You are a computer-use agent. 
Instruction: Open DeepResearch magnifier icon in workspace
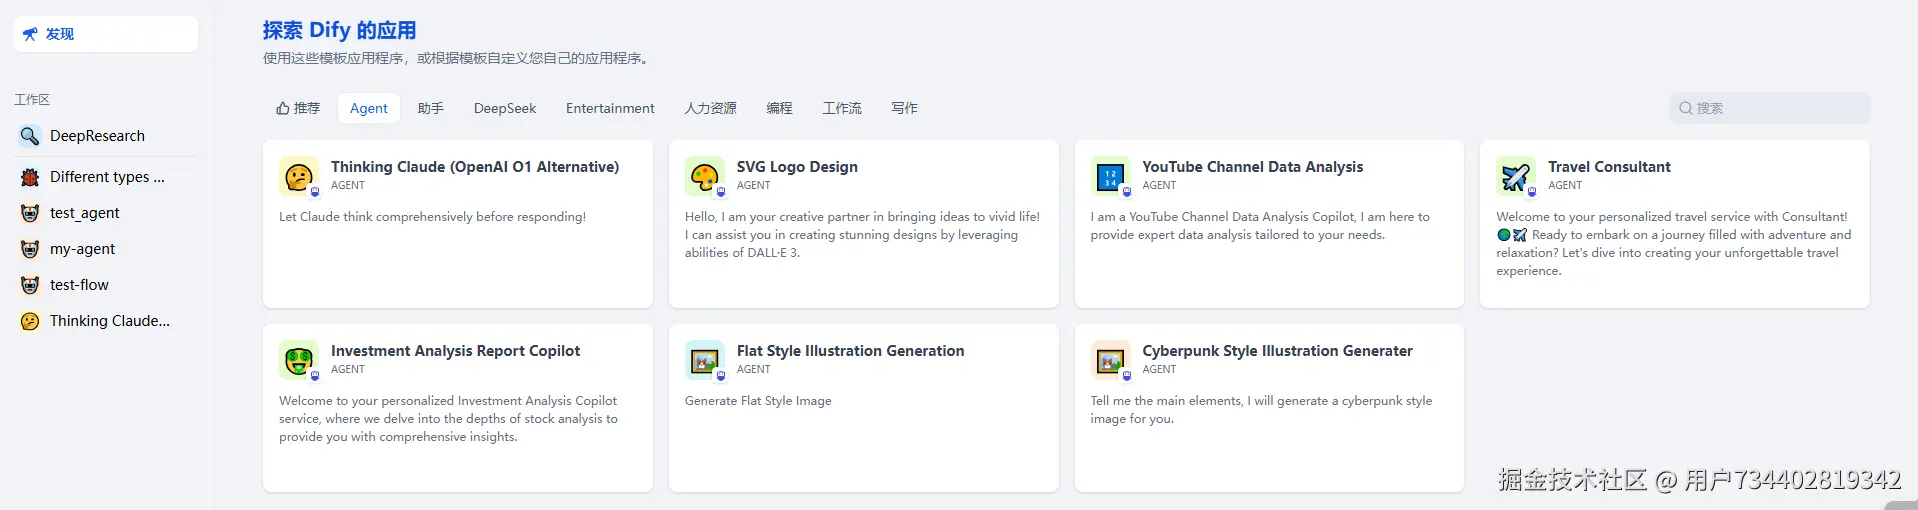pos(30,136)
